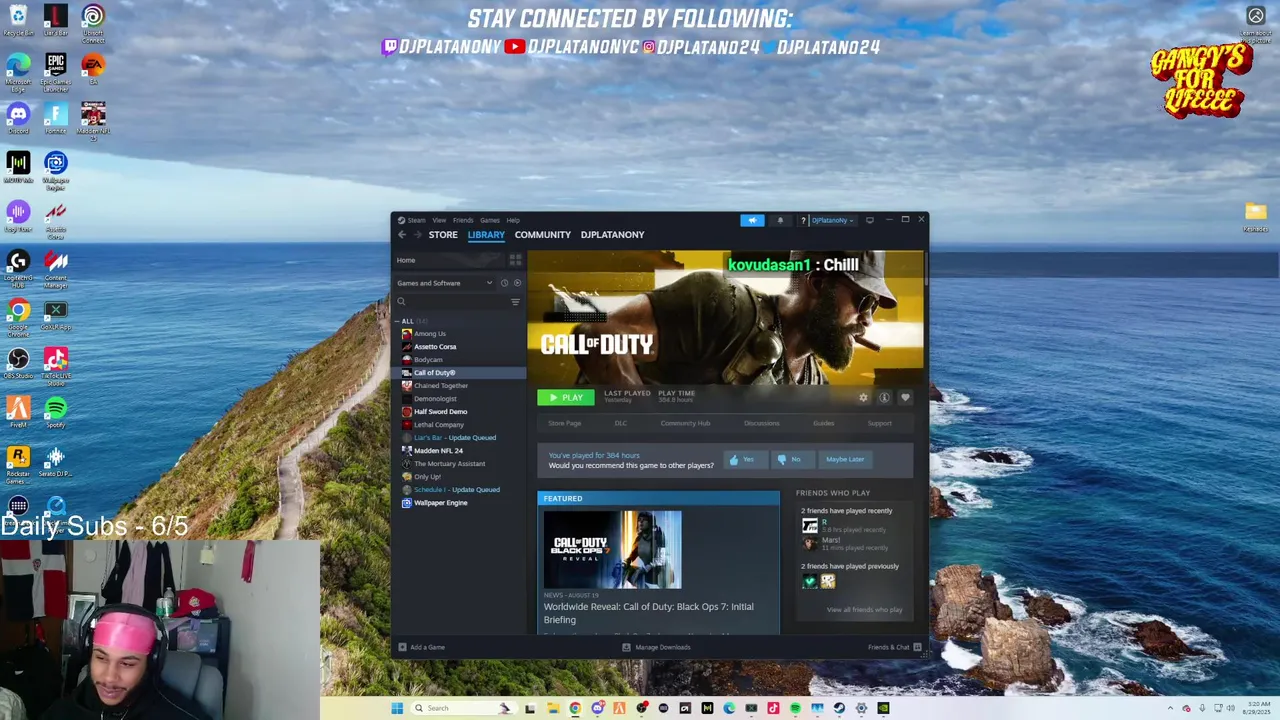Open the Spotify desktop shortcut
The image size is (1280, 720).
[x=56, y=410]
